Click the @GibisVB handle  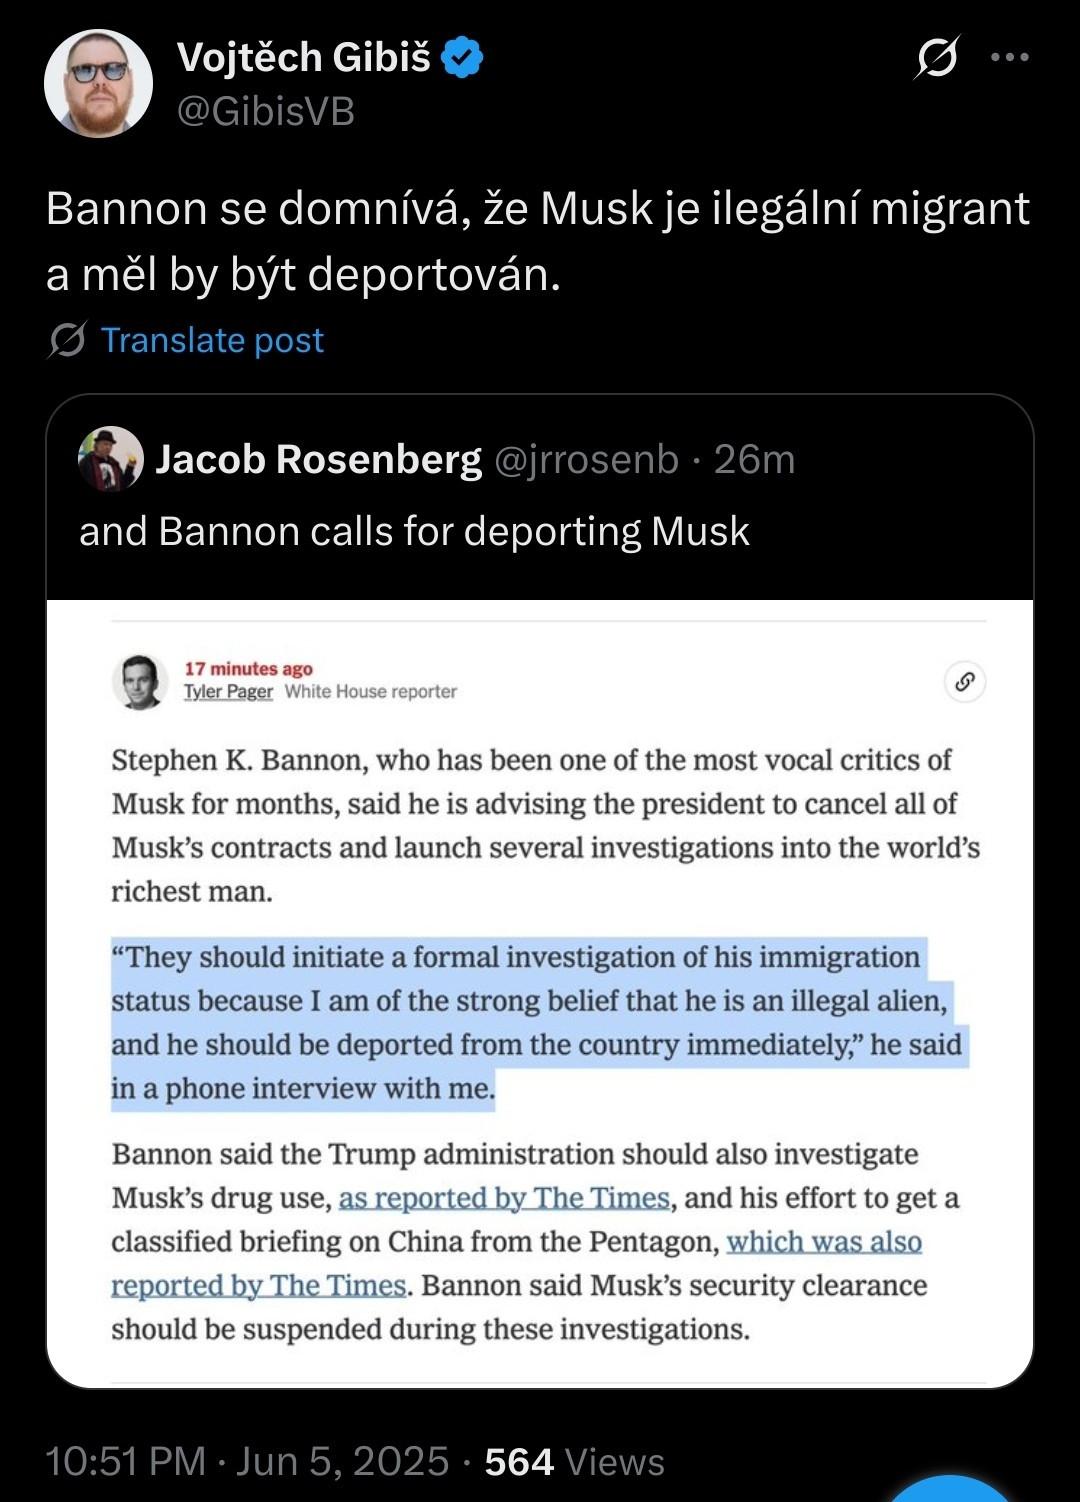[x=266, y=111]
